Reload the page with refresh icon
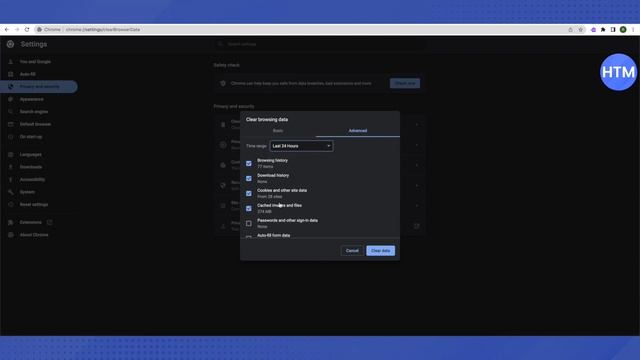Image resolution: width=640 pixels, height=360 pixels. [x=27, y=29]
